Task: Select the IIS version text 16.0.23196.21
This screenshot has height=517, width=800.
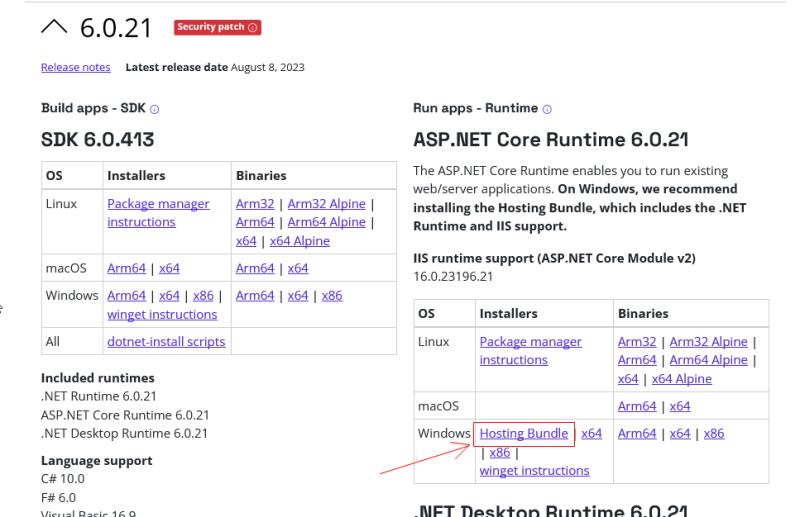Action: [x=453, y=277]
